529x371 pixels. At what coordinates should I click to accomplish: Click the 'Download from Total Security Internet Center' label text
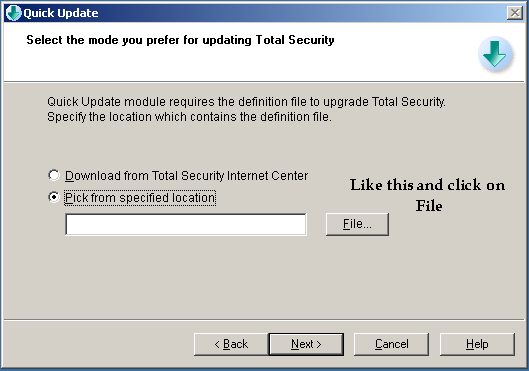187,176
